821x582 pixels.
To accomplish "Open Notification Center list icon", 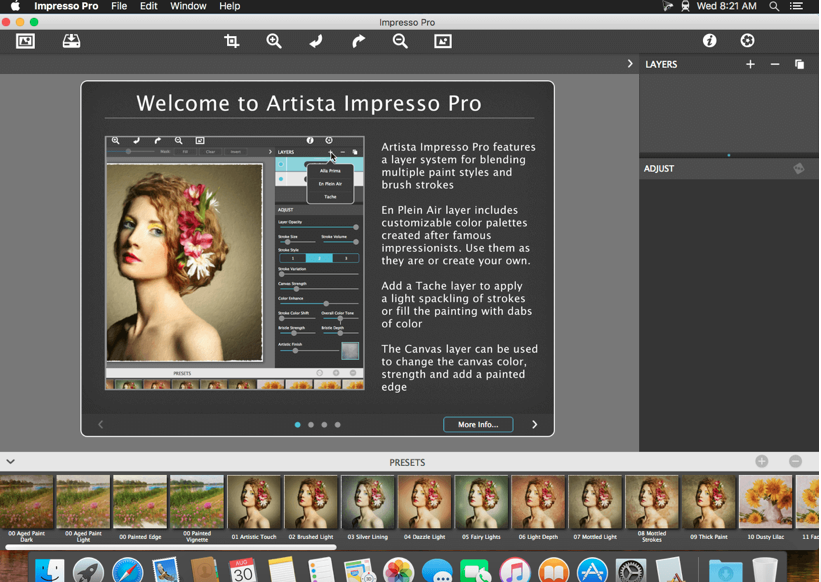I will coord(796,6).
